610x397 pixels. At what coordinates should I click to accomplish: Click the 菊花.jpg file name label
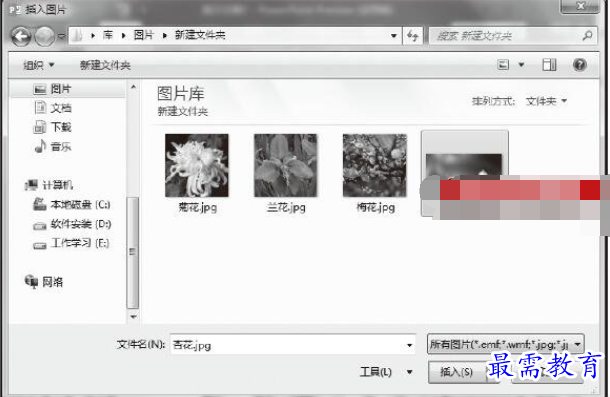(197, 207)
